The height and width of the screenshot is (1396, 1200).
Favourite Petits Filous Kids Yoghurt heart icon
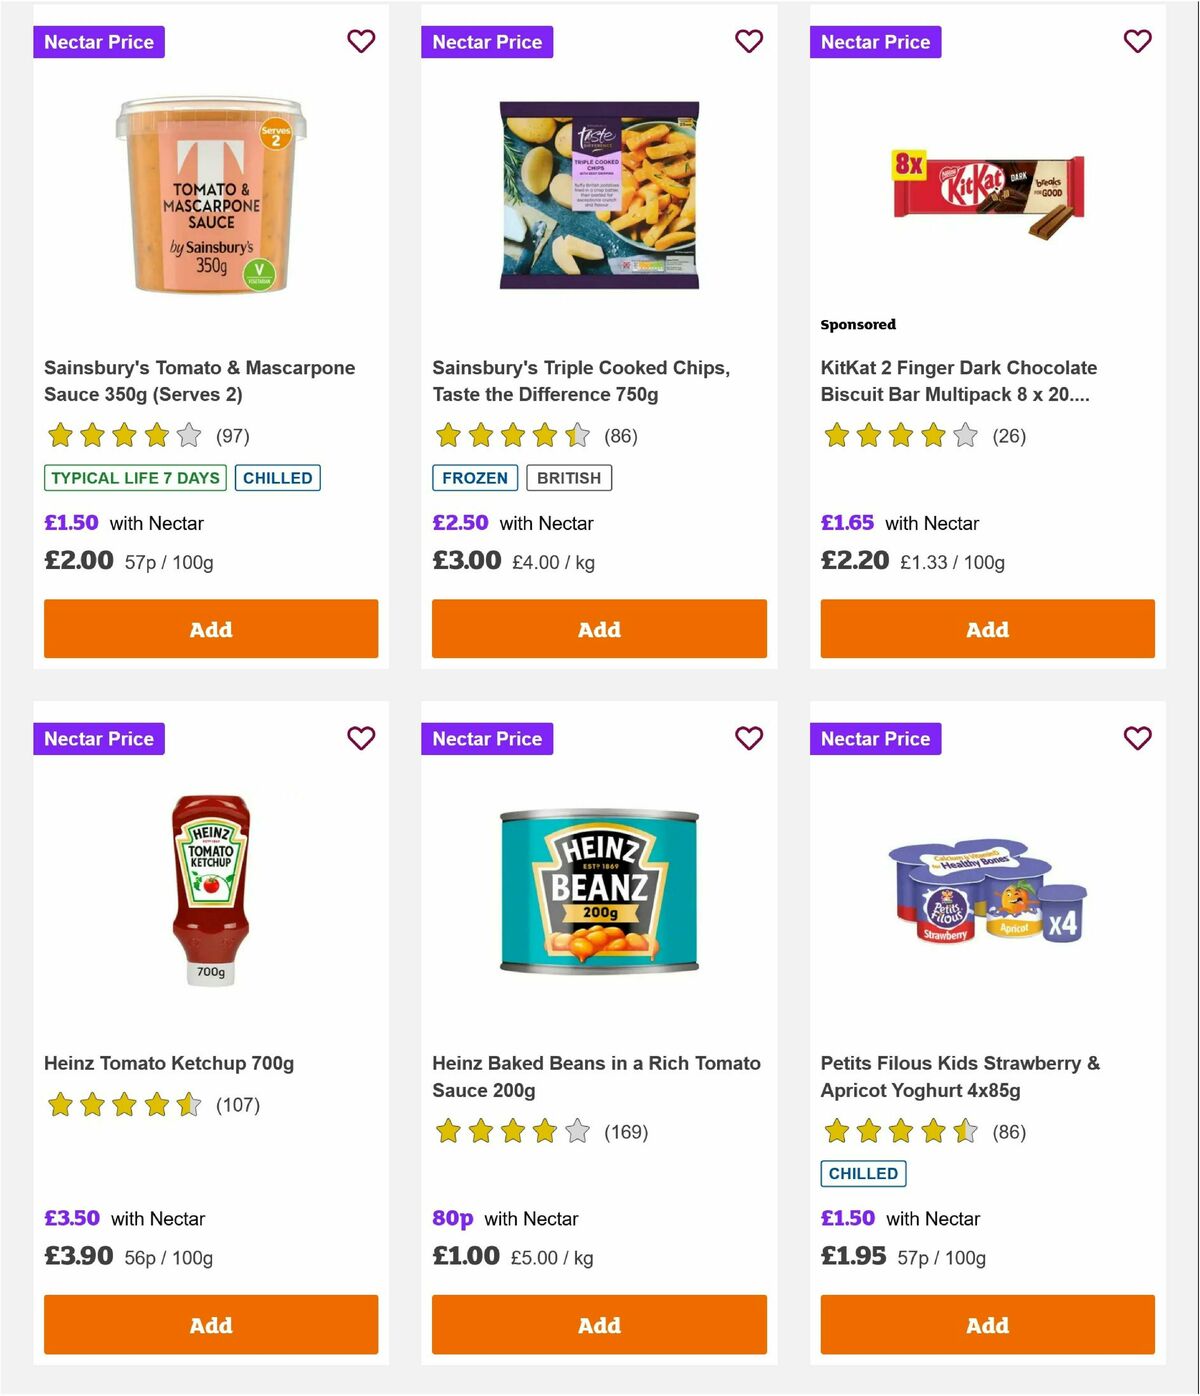tap(1137, 738)
